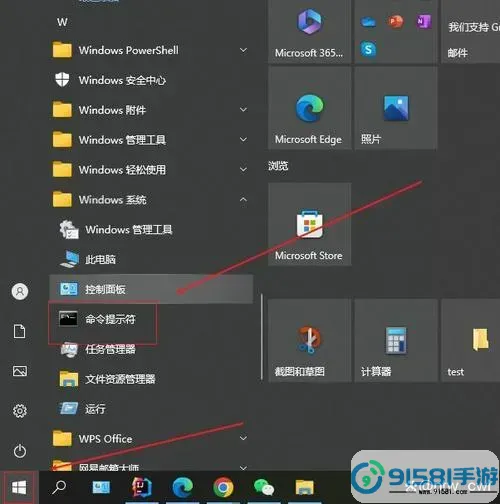This screenshot has width=500, height=504.
Task: Open Control Panel from the taskbar
Action: pos(101,487)
